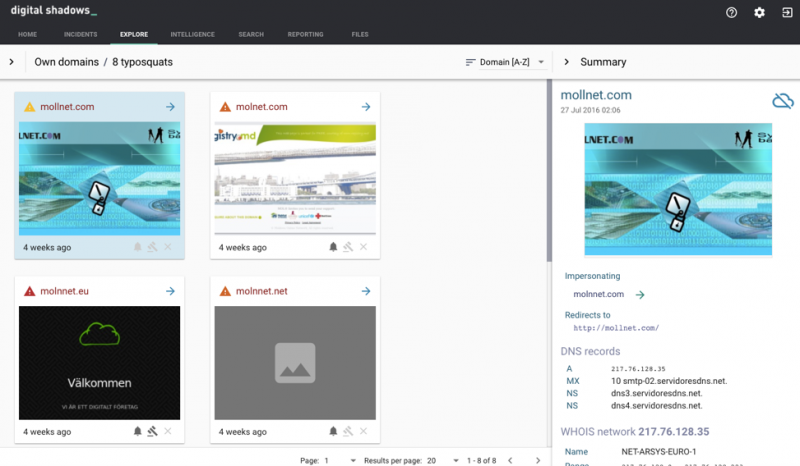Click the NS record dns3.servidoresdns.net.
Viewport: 800px width, 466px height.
(x=657, y=393)
